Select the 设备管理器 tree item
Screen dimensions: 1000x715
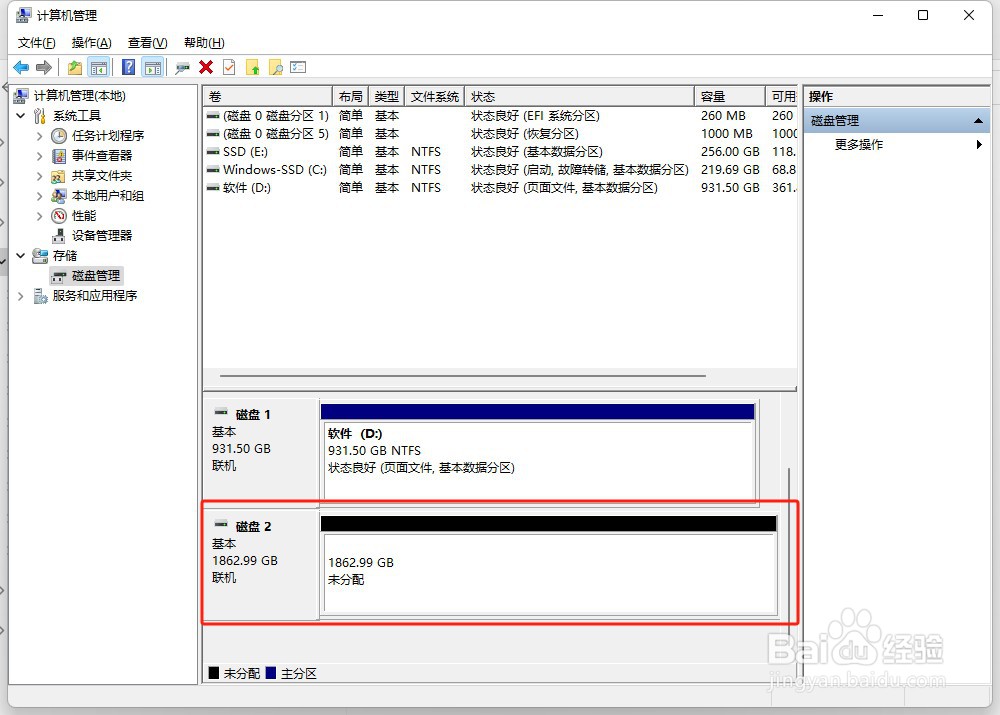[x=98, y=235]
